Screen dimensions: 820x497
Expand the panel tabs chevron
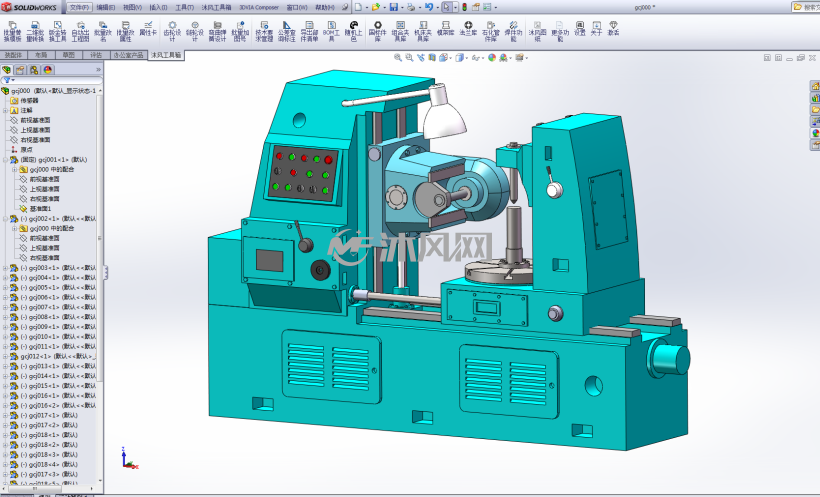click(98, 70)
